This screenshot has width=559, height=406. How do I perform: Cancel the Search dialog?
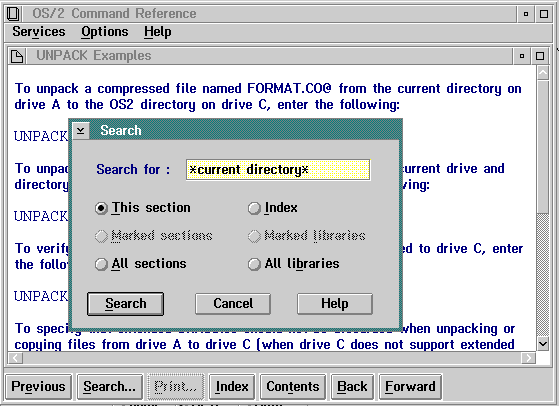(x=233, y=304)
